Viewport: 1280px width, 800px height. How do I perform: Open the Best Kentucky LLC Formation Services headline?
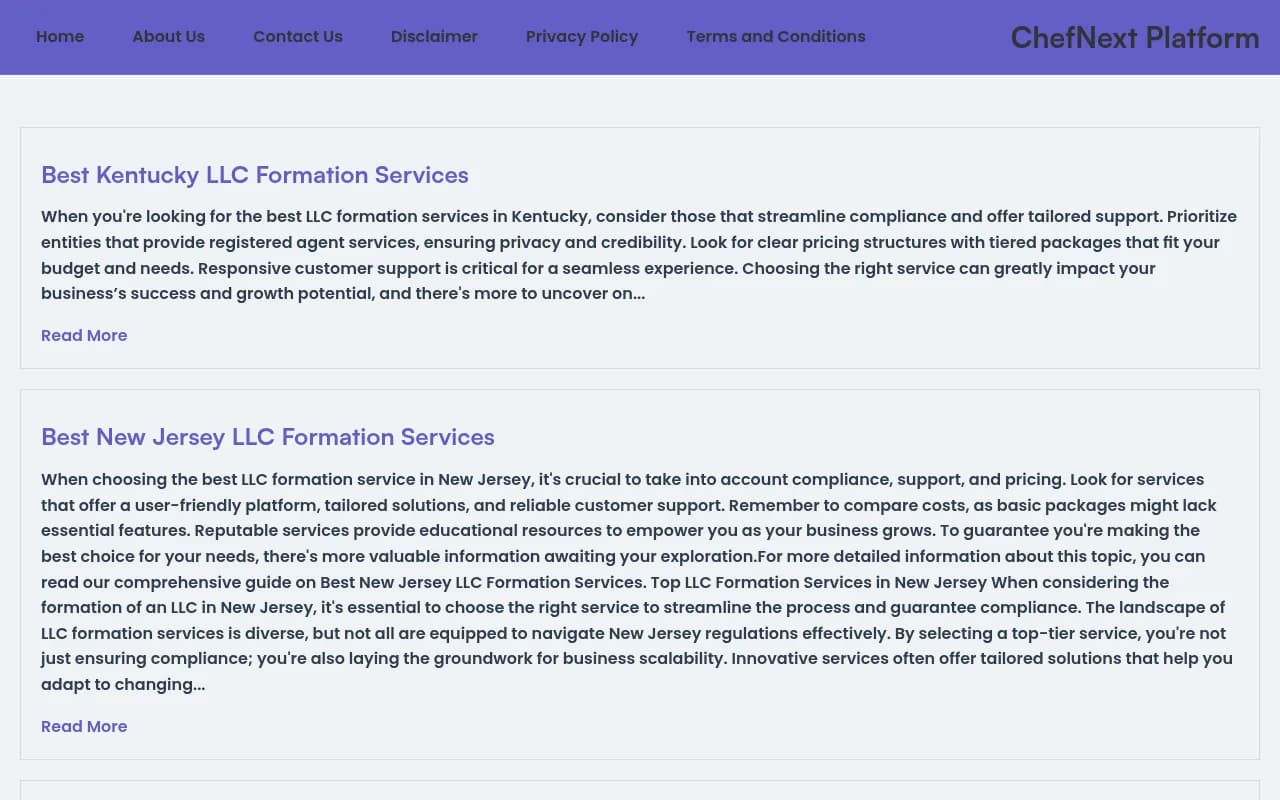pos(255,175)
